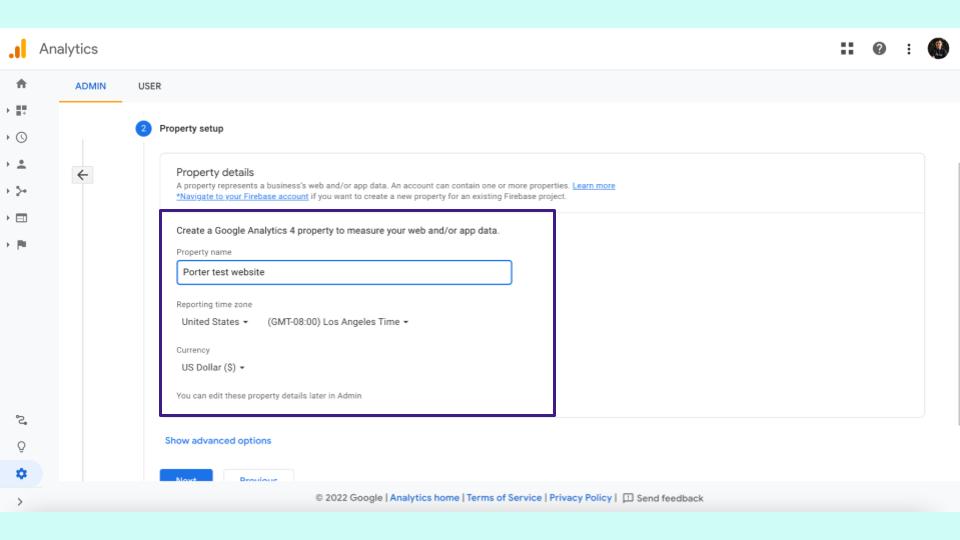Viewport: 960px width, 540px height.
Task: Click the Previous button
Action: tap(258, 476)
